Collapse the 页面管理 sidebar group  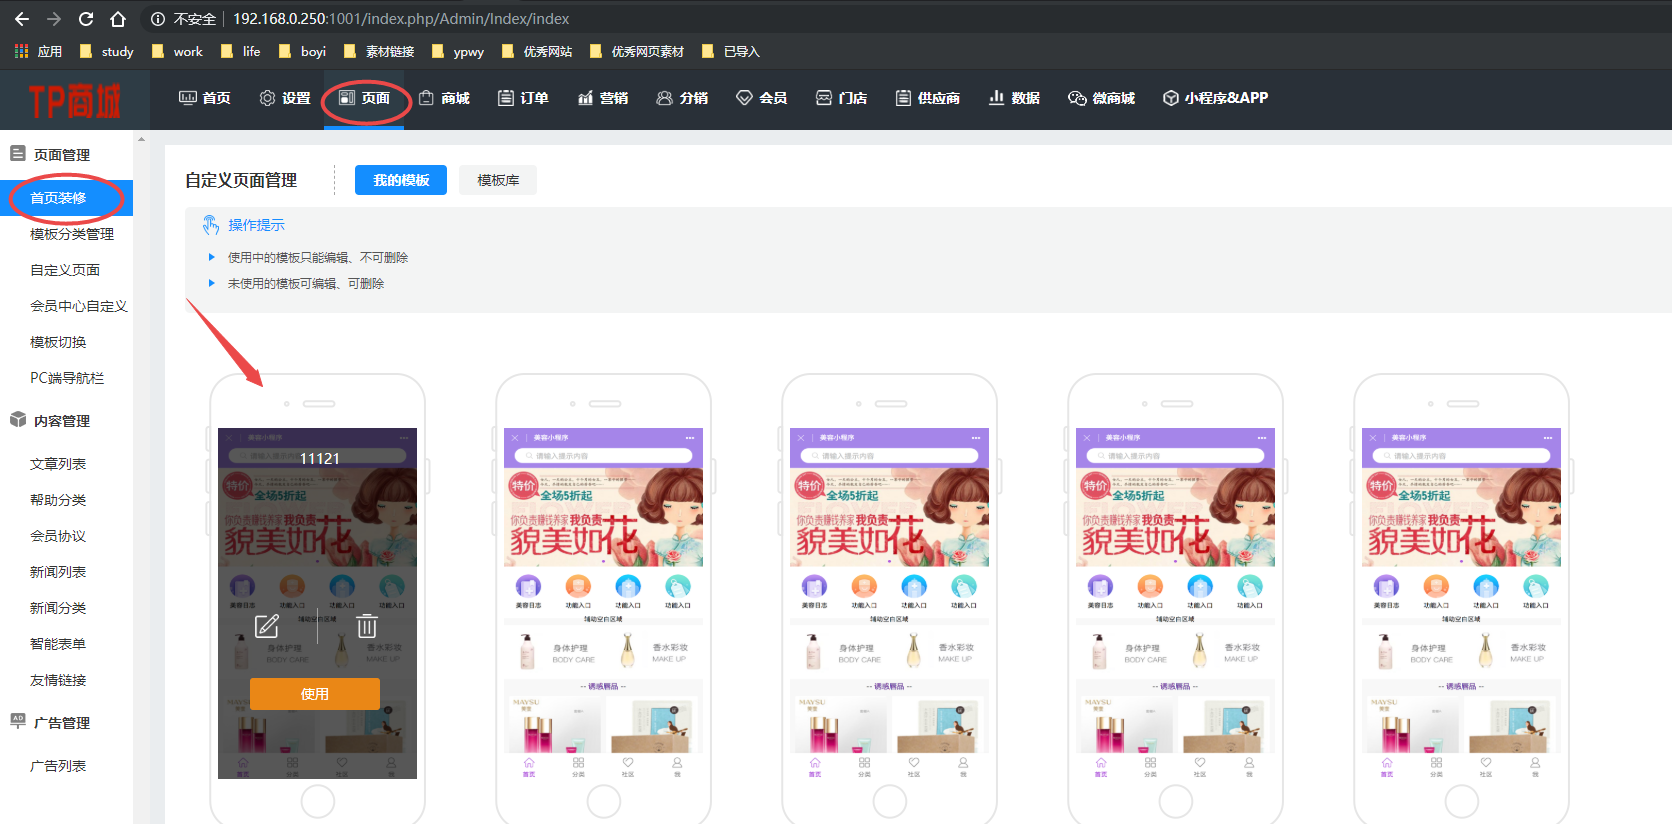point(62,155)
